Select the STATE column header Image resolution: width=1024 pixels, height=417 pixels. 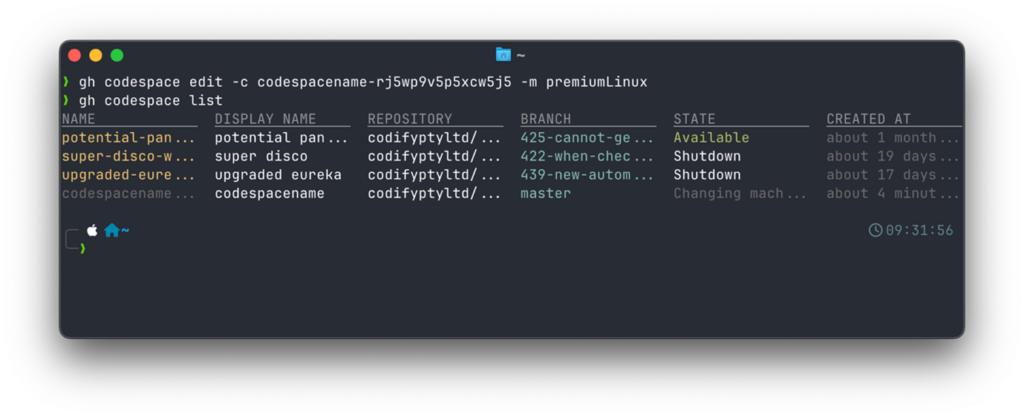coord(694,119)
